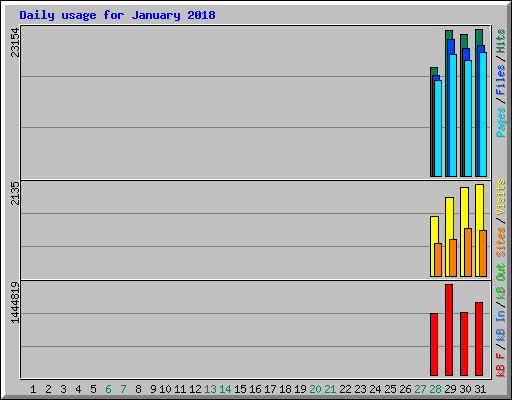This screenshot has width=512, height=400.
Task: Select the 1444819 y-axis value
Action: coord(15,302)
